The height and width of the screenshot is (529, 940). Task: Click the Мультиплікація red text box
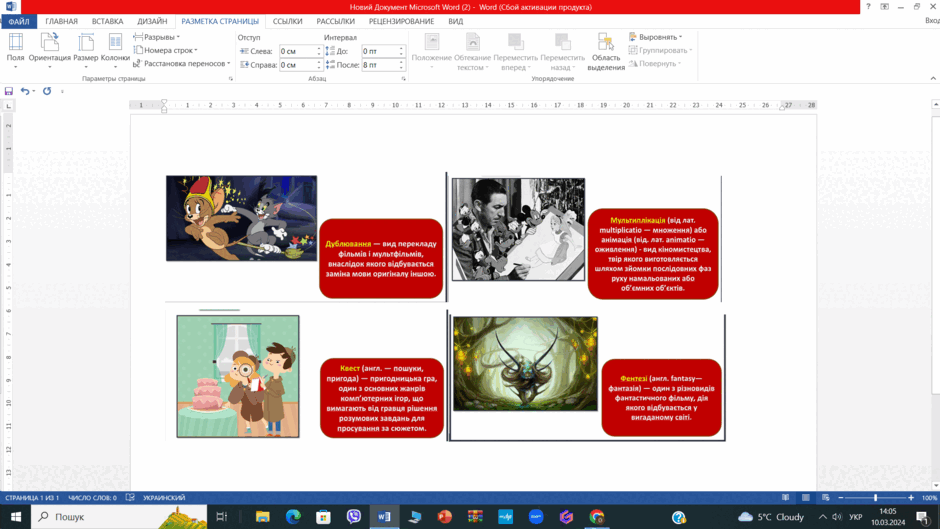point(653,254)
